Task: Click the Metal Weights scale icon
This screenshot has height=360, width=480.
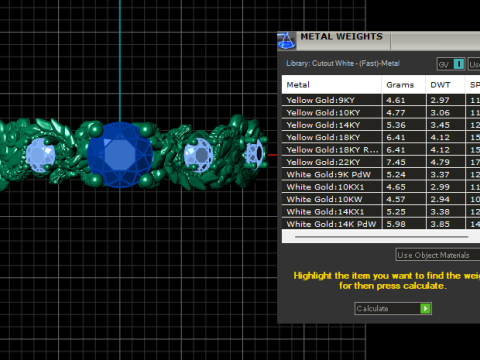Action: (286, 41)
